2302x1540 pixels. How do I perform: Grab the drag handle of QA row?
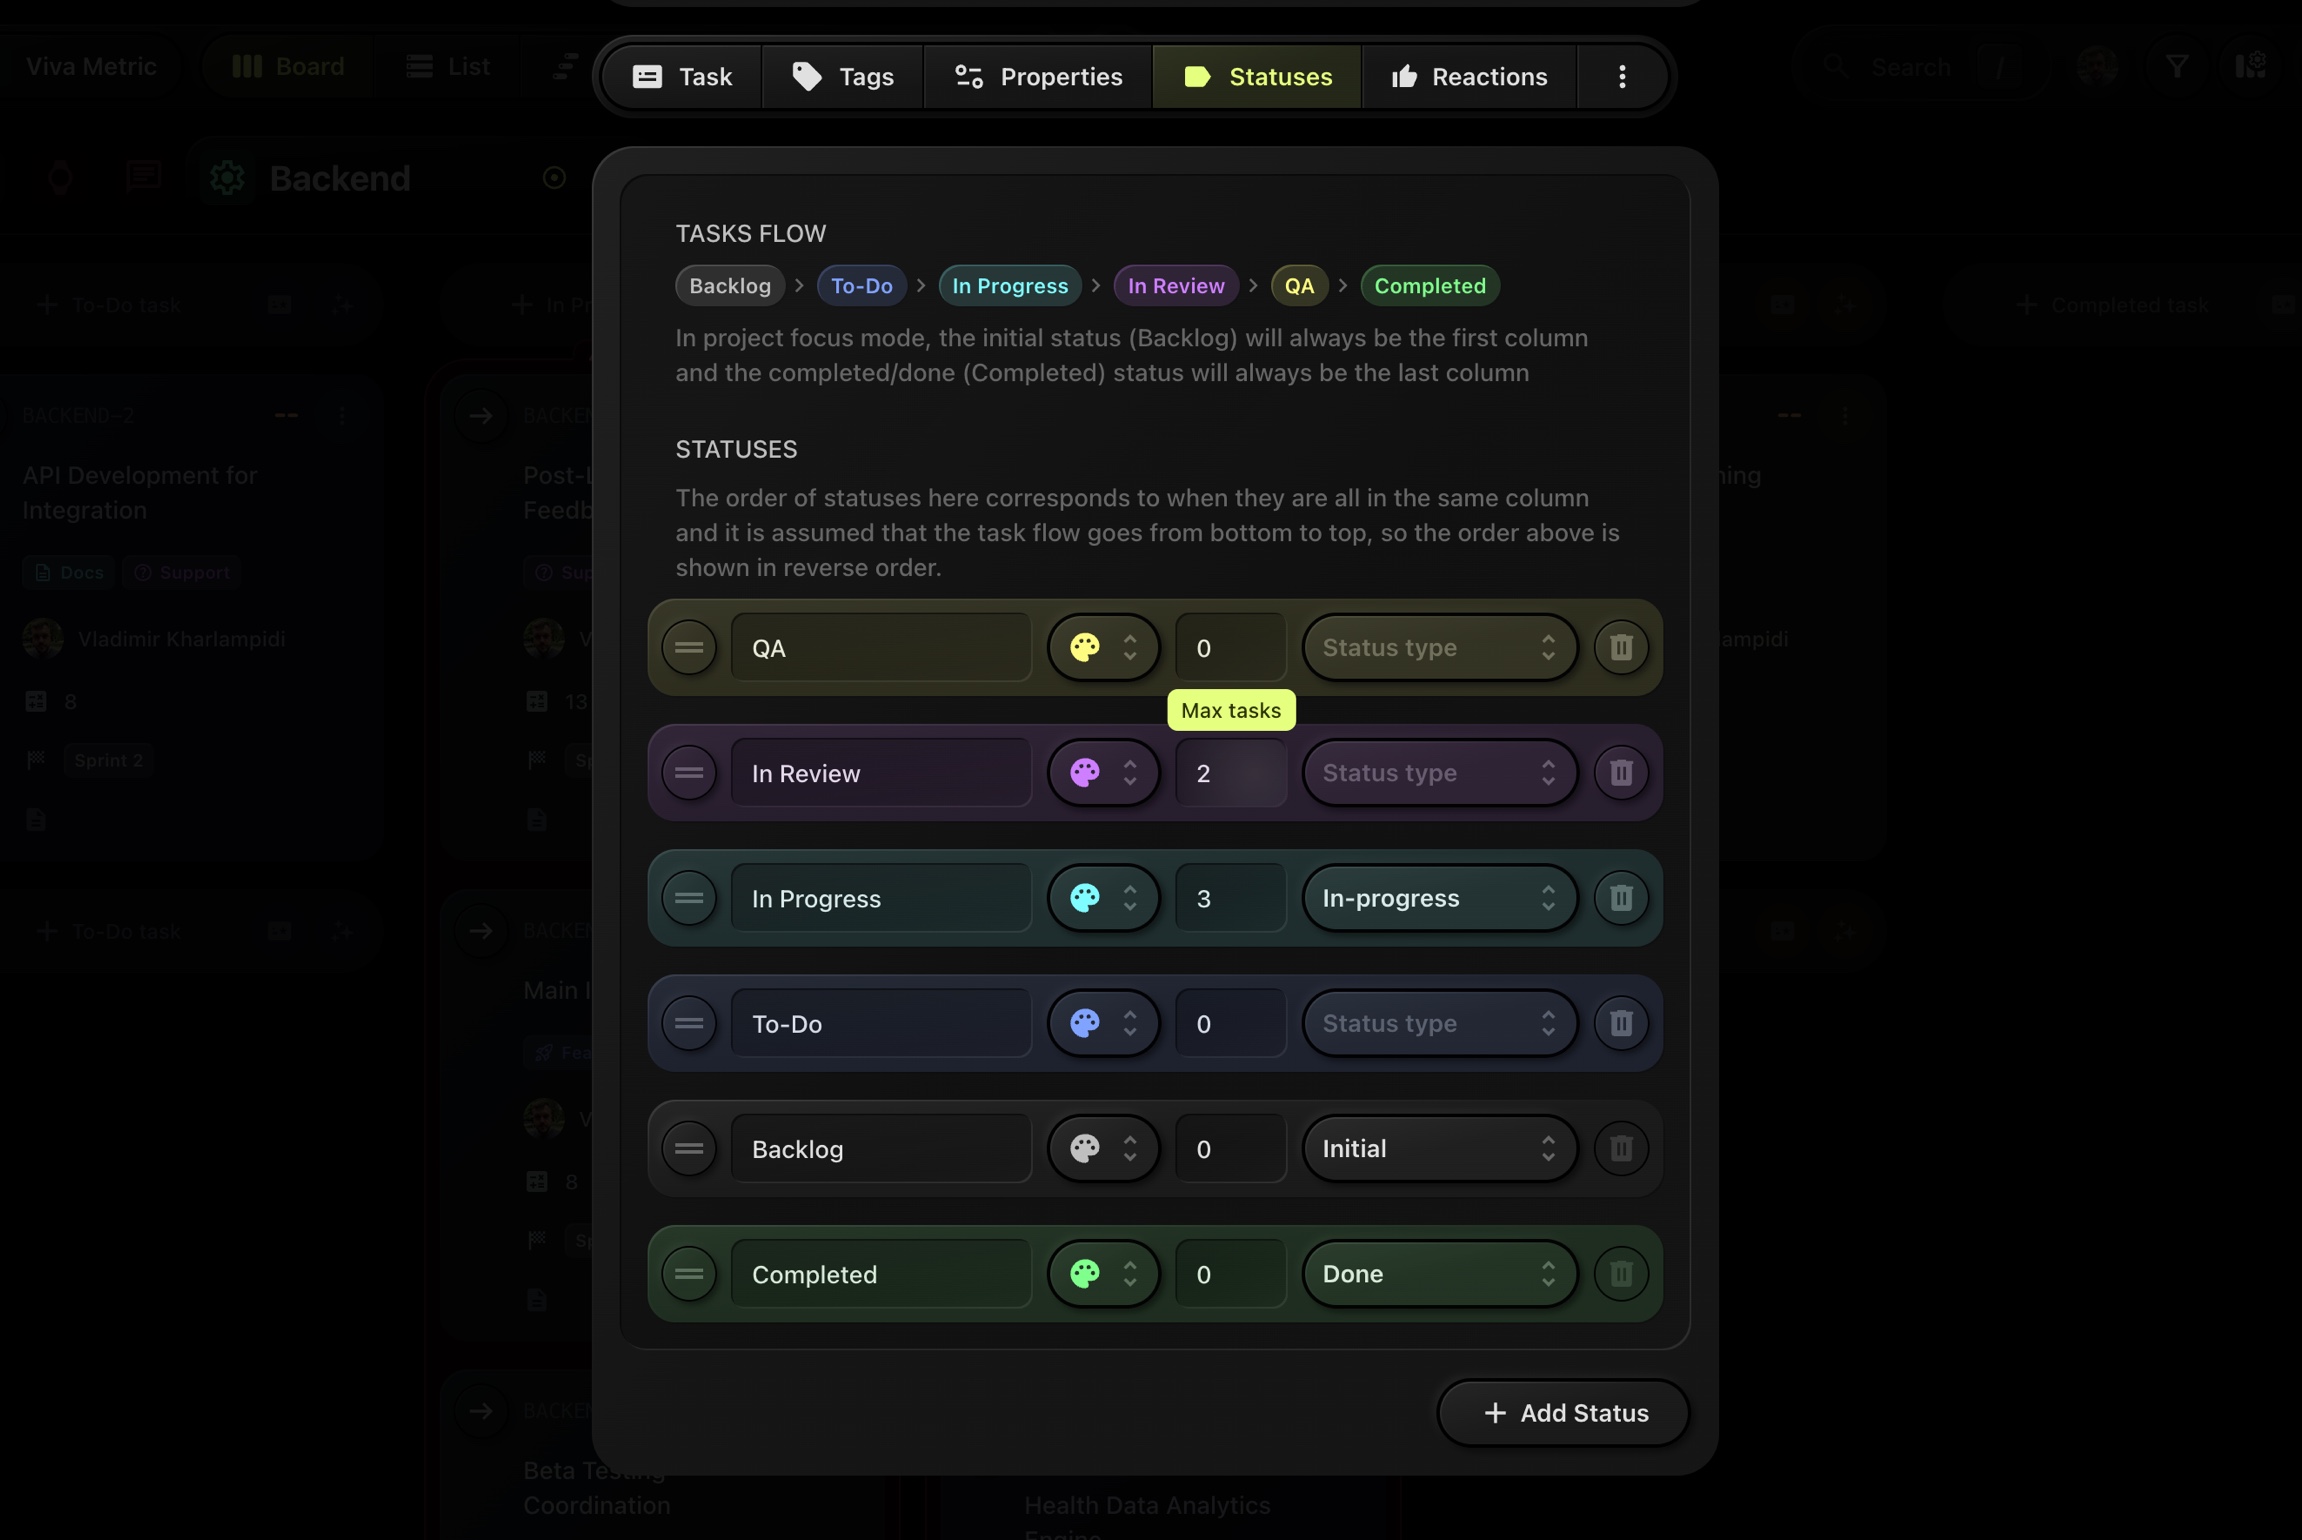688,647
